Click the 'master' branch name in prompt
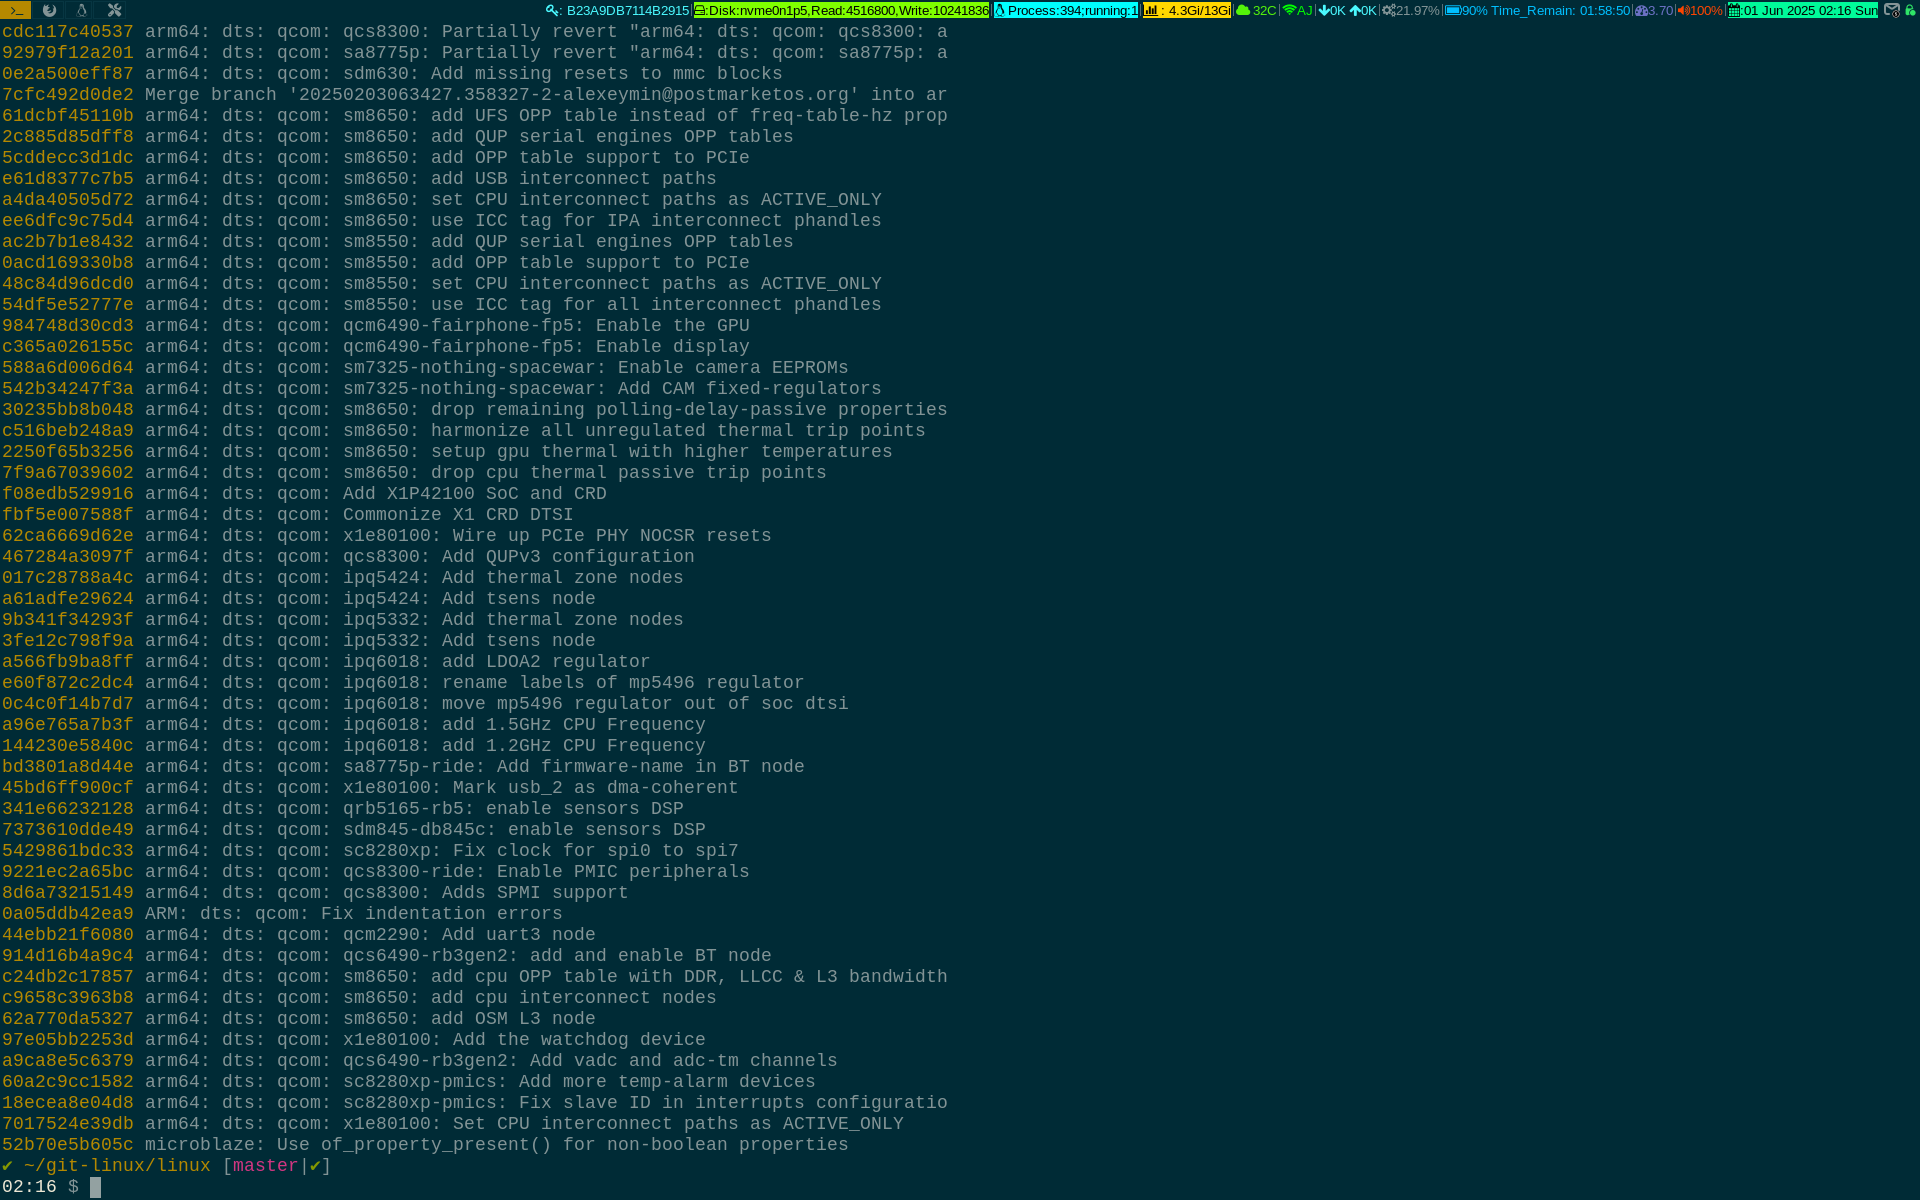This screenshot has height=1200, width=1920. click(x=265, y=1166)
